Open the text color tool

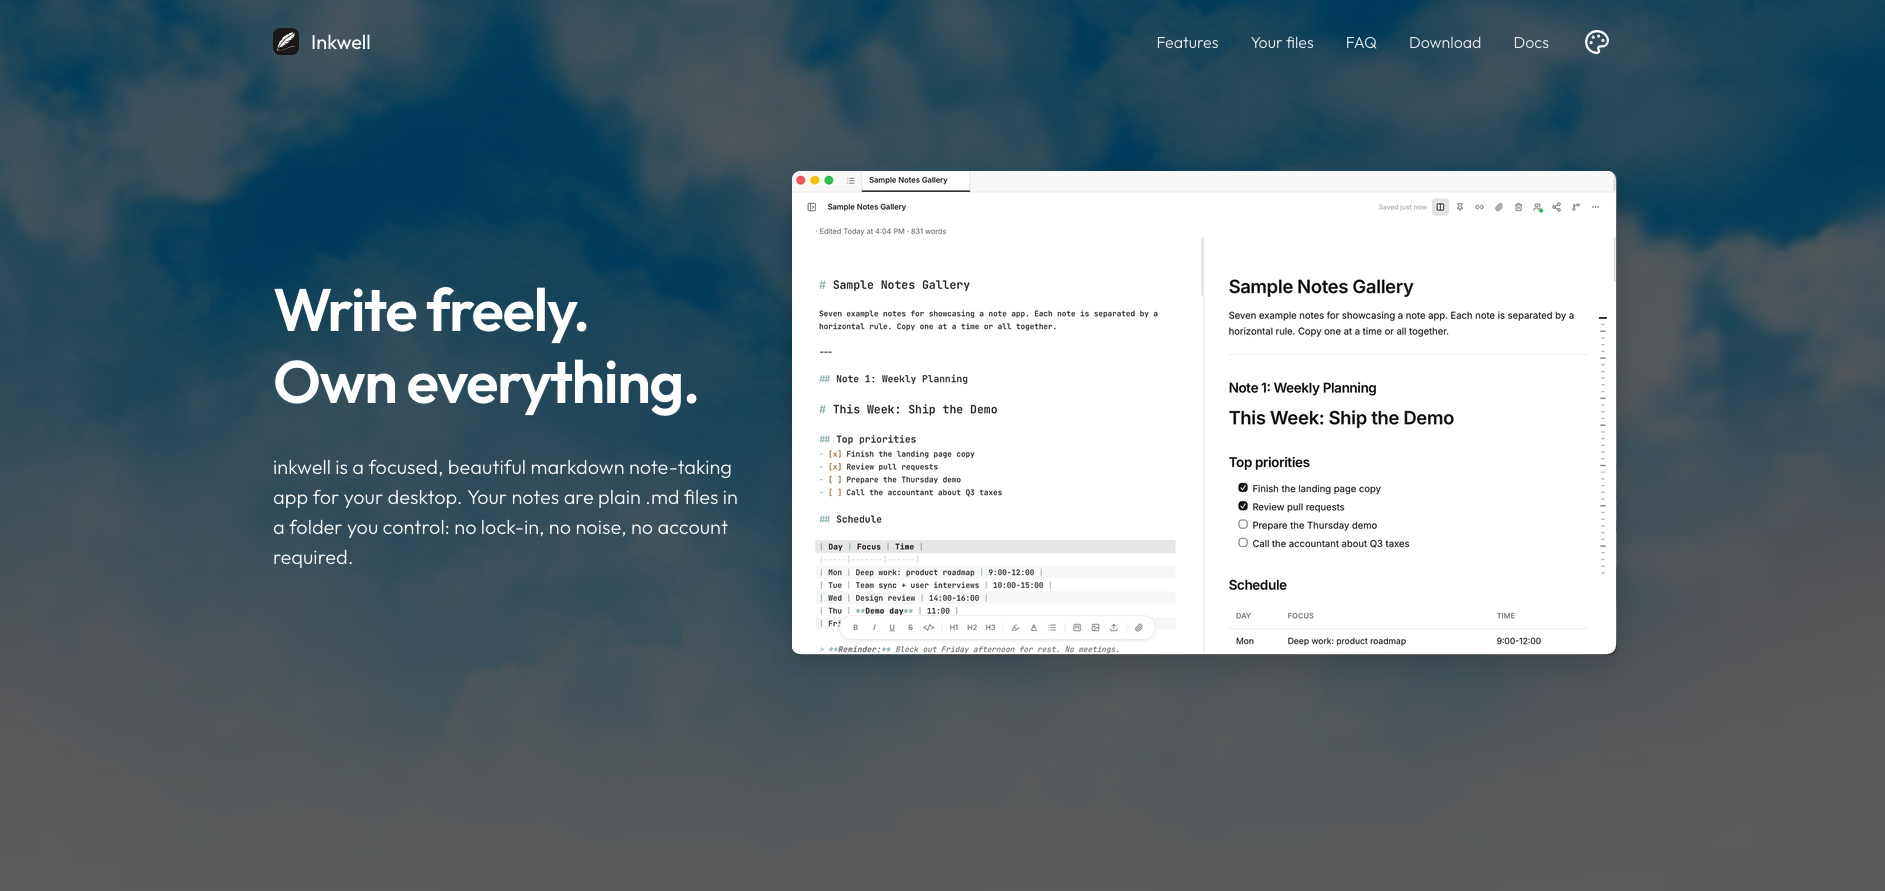1034,628
